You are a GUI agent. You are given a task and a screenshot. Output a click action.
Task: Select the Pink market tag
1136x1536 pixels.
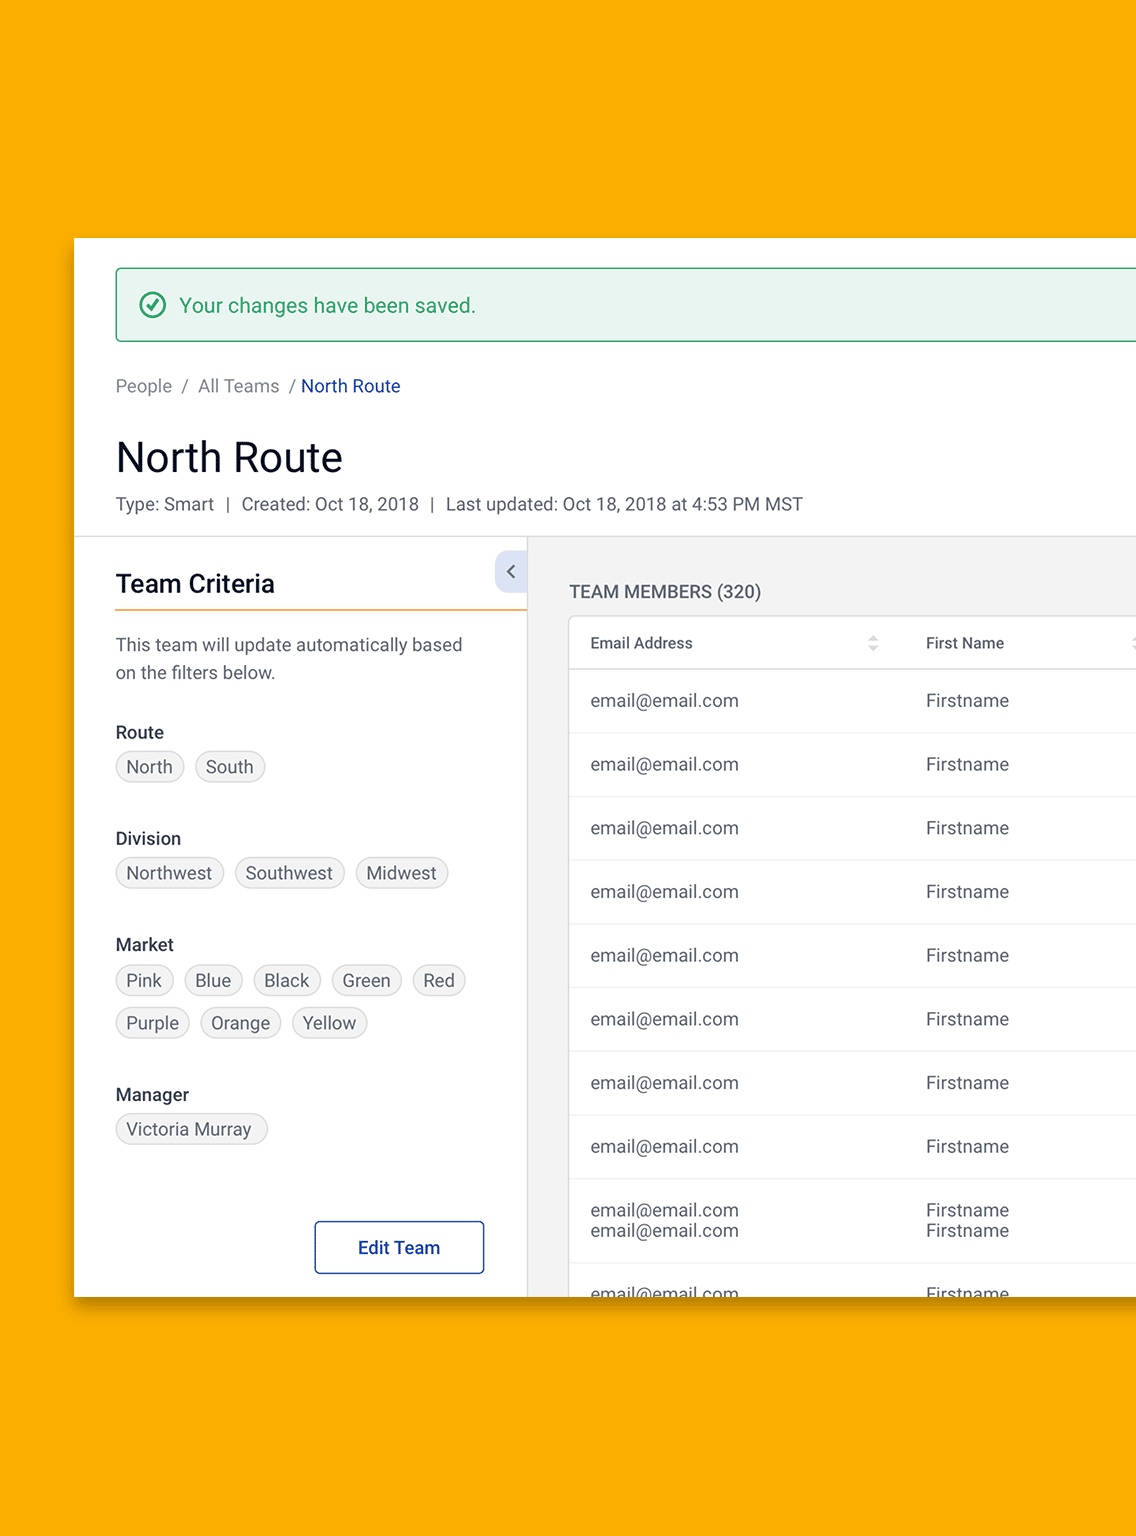(x=145, y=981)
